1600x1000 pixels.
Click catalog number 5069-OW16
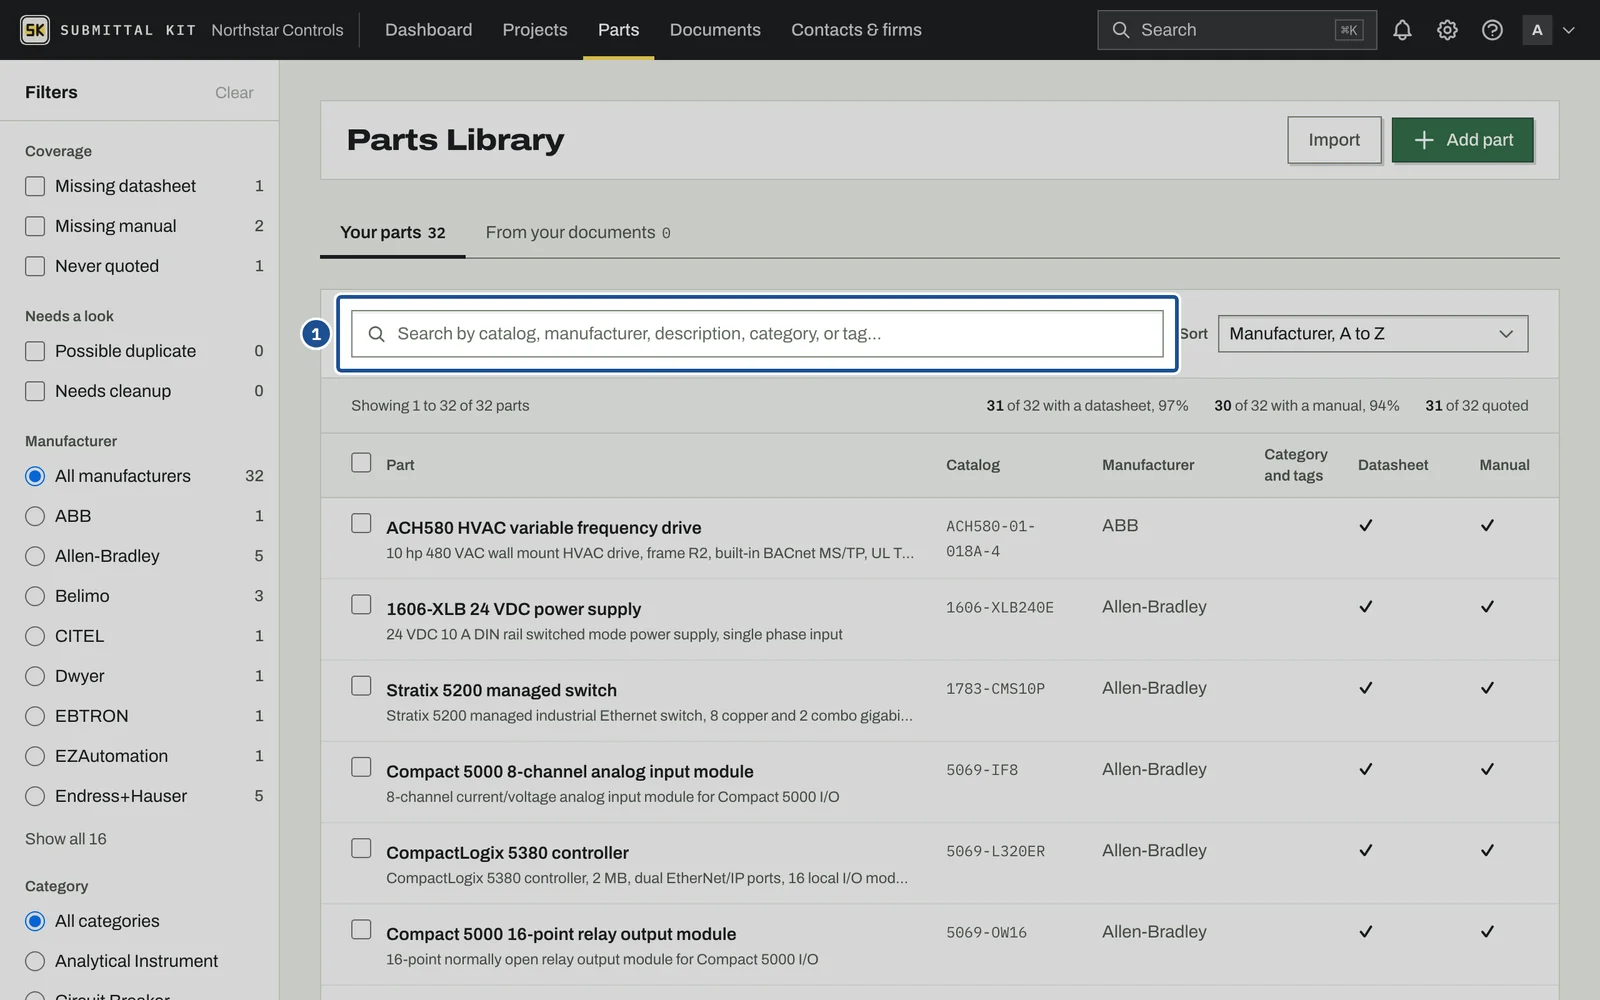tap(986, 932)
